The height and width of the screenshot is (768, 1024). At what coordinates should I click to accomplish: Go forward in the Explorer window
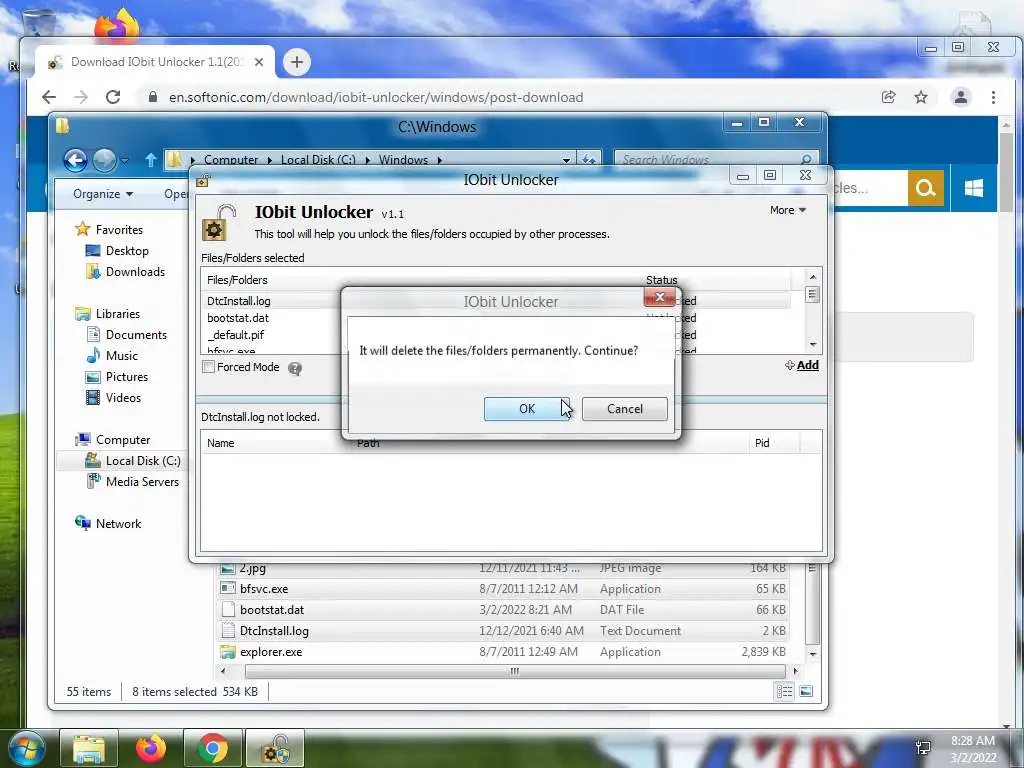(x=103, y=160)
